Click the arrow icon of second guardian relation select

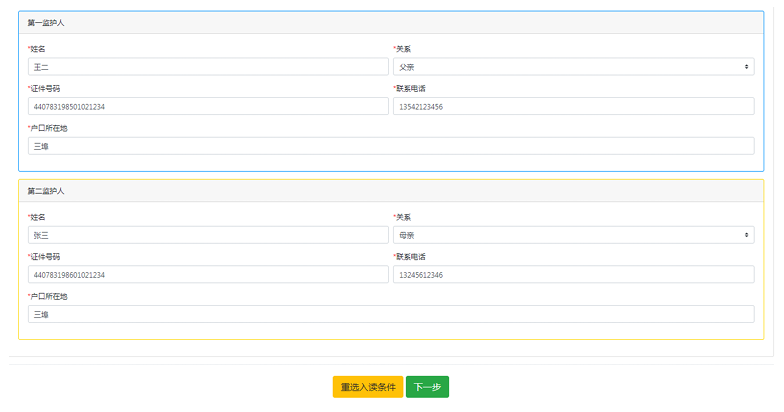pyautogui.click(x=746, y=235)
